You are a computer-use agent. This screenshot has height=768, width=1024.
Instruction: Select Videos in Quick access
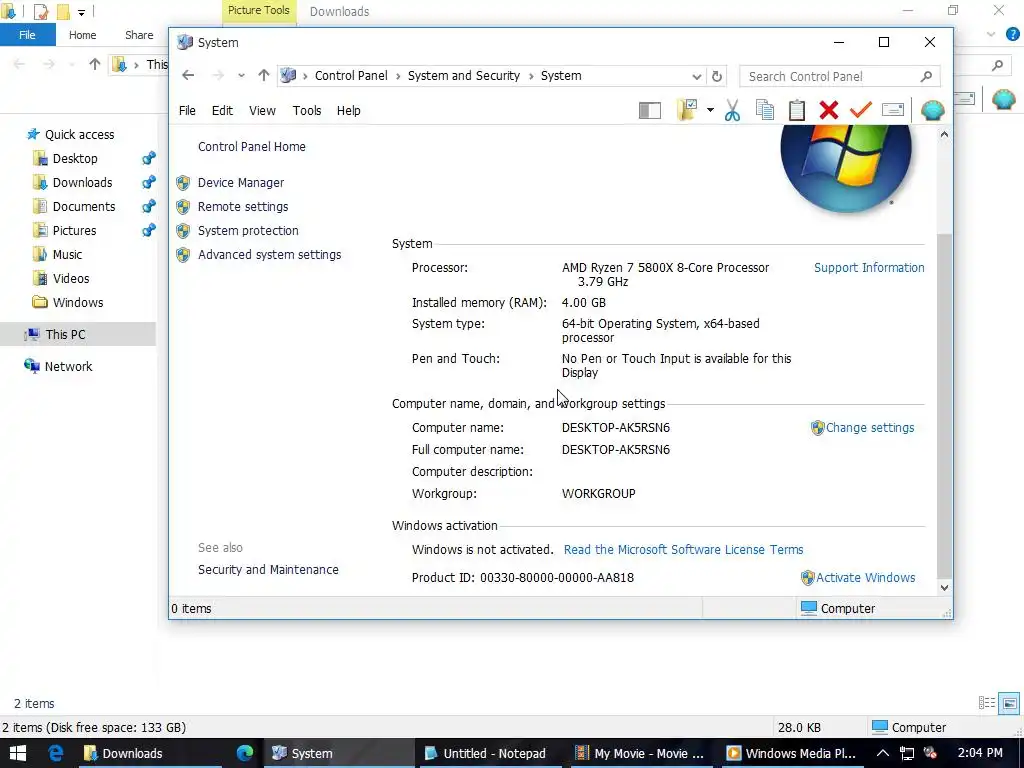[x=71, y=279]
